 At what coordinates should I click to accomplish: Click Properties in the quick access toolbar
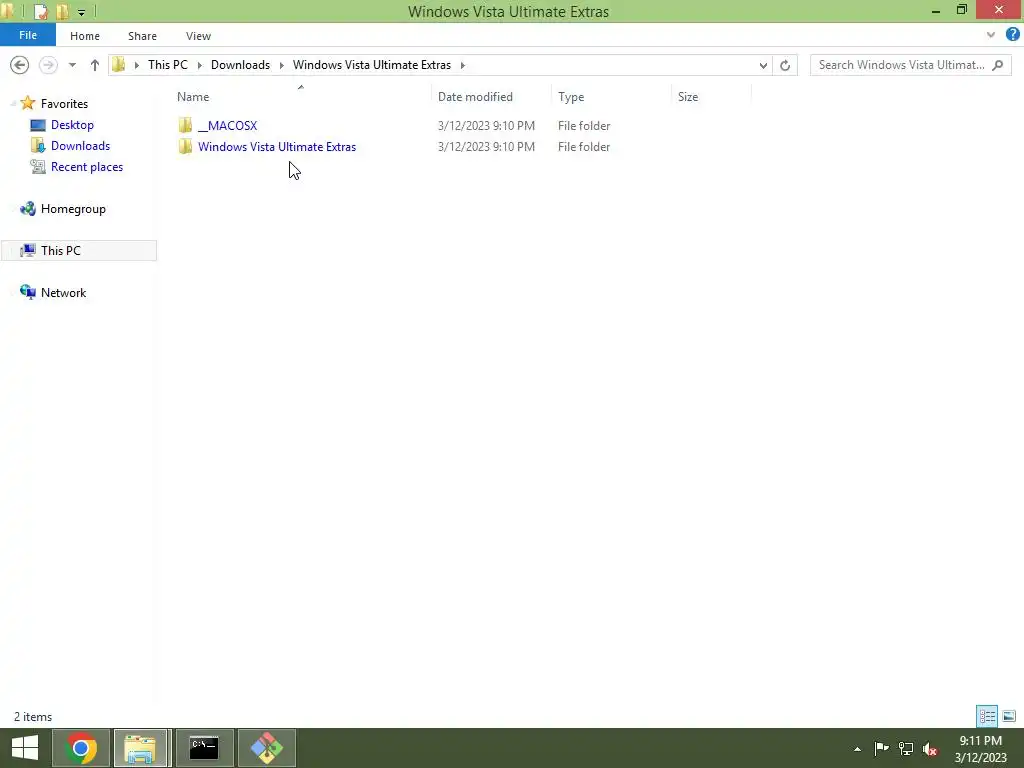(40, 12)
